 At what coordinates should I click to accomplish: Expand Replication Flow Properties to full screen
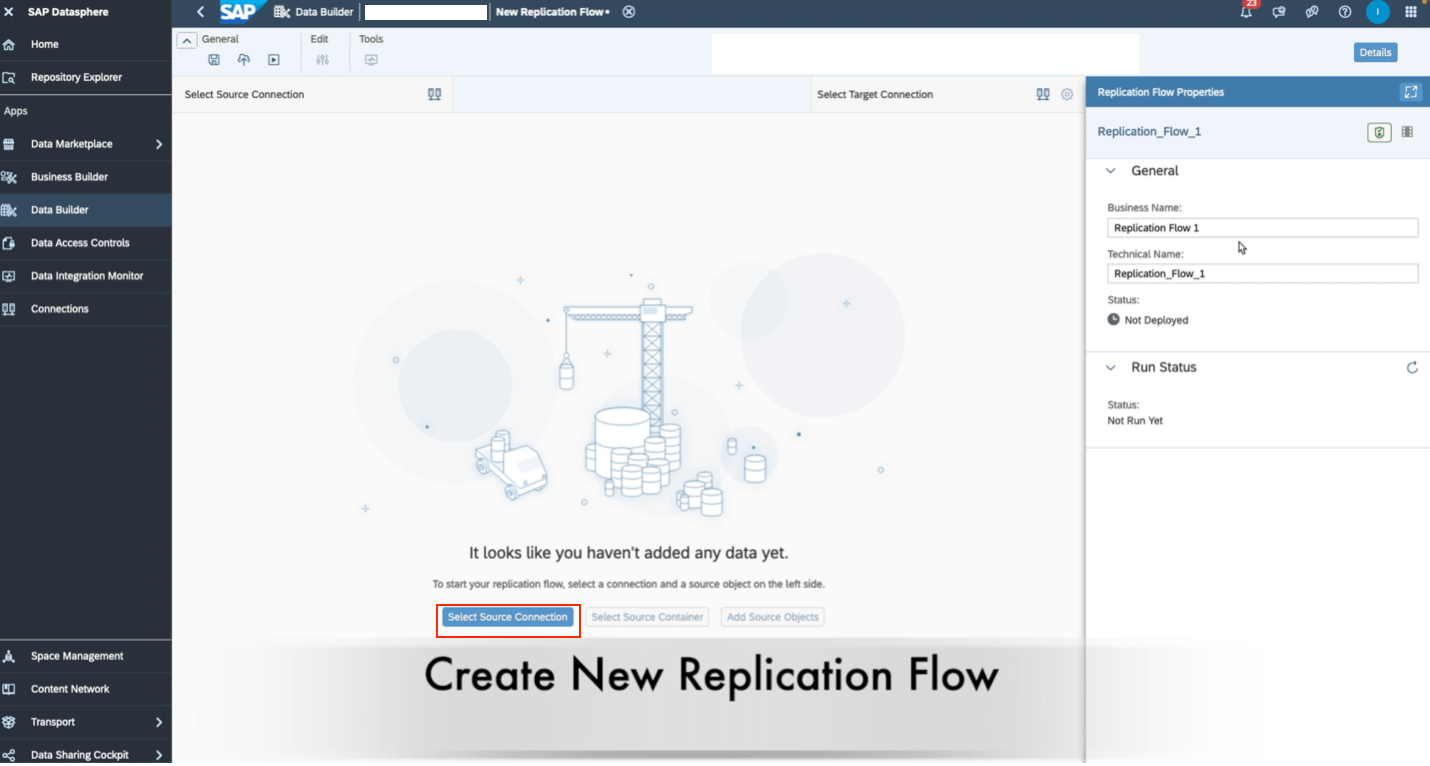tap(1410, 91)
